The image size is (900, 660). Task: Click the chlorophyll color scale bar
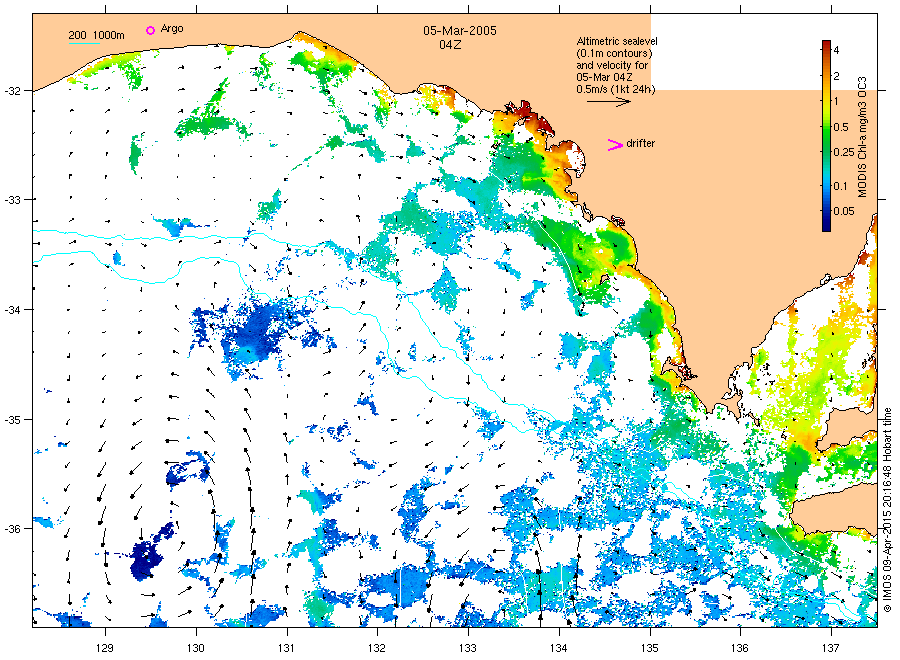(x=826, y=135)
